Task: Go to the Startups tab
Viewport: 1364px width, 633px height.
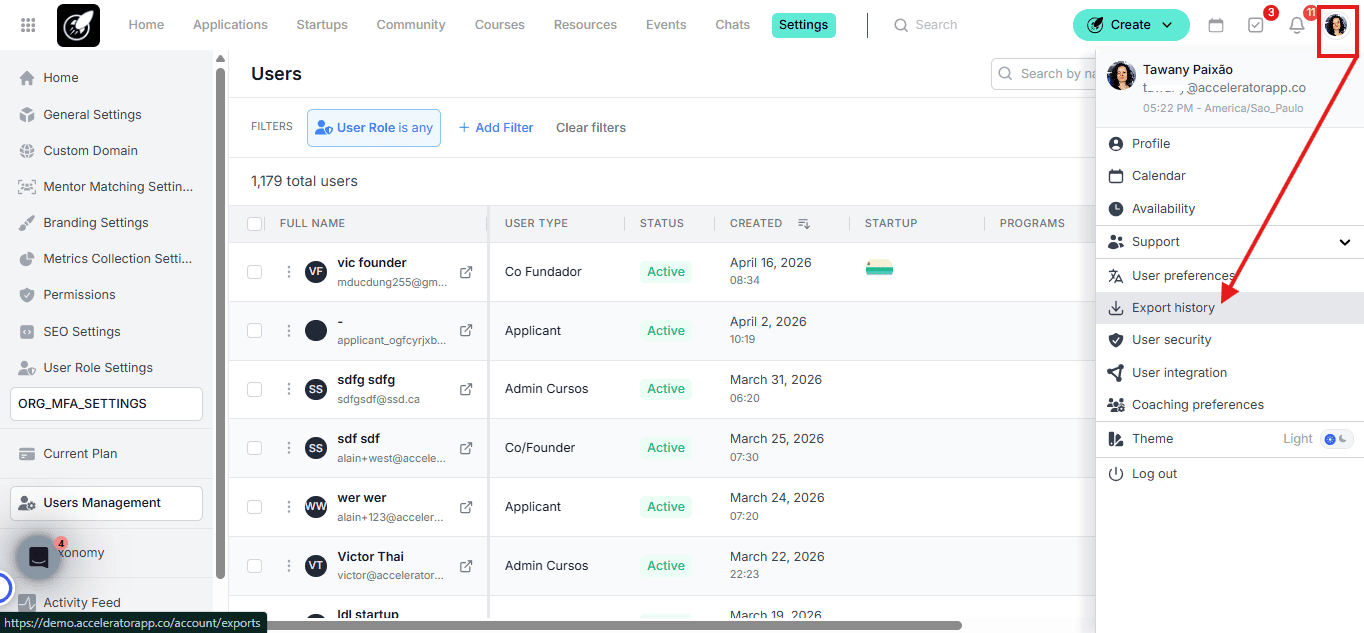Action: tap(322, 25)
